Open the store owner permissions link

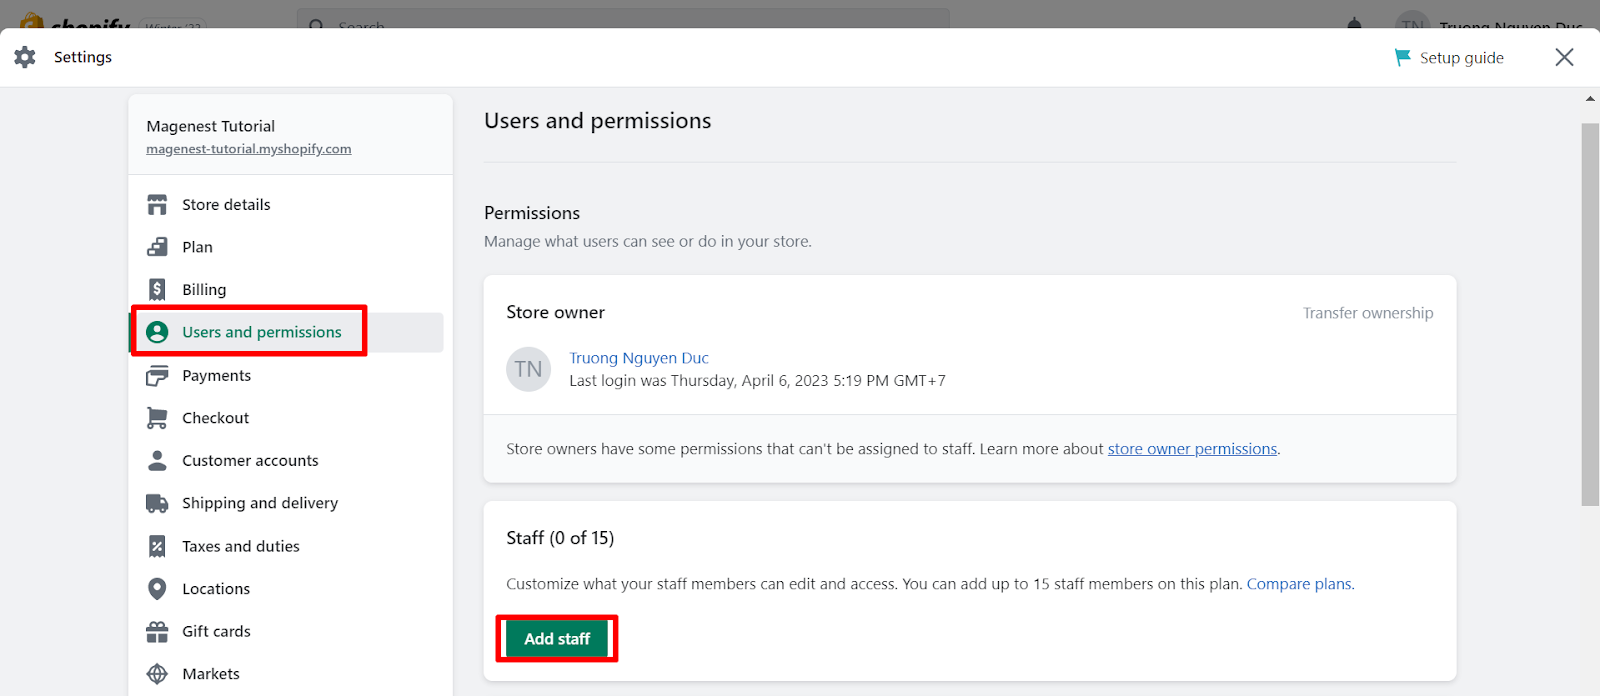click(1192, 449)
